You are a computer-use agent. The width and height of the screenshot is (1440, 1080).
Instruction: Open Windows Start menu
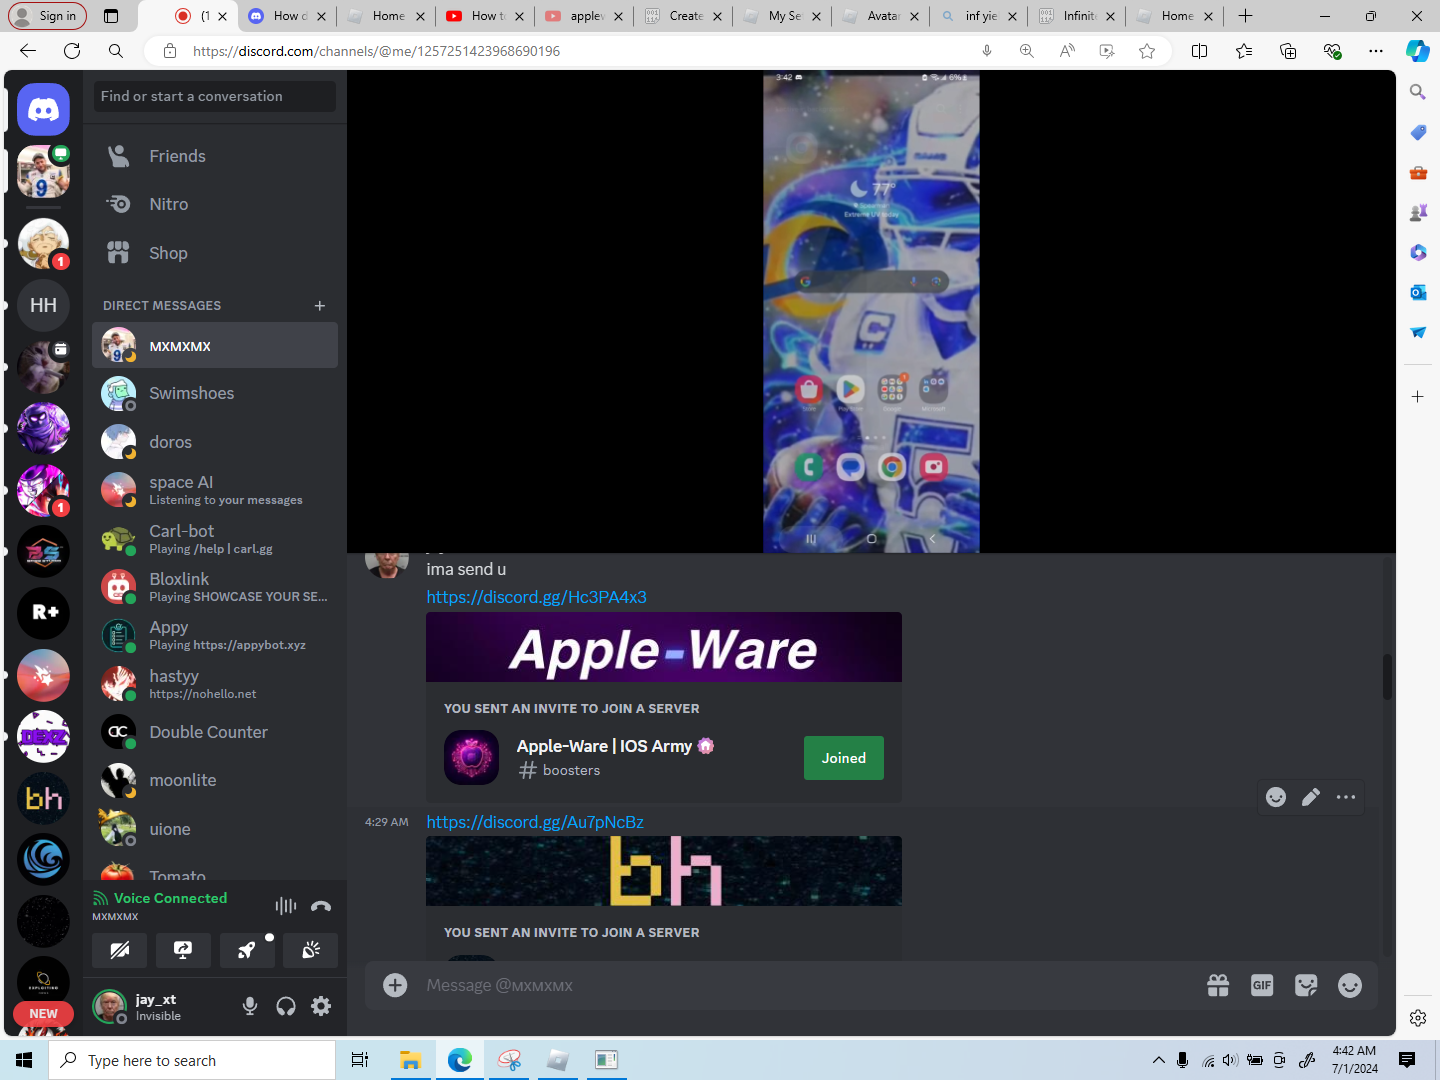[24, 1060]
